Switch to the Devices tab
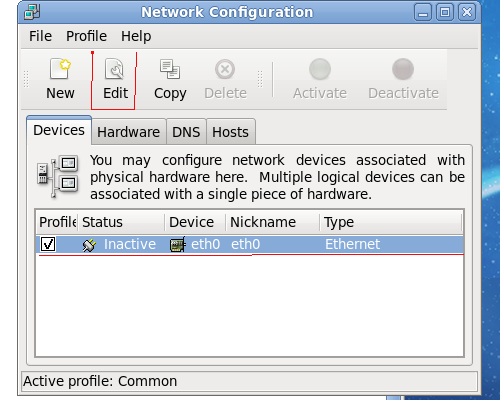500x400 pixels. click(x=59, y=130)
